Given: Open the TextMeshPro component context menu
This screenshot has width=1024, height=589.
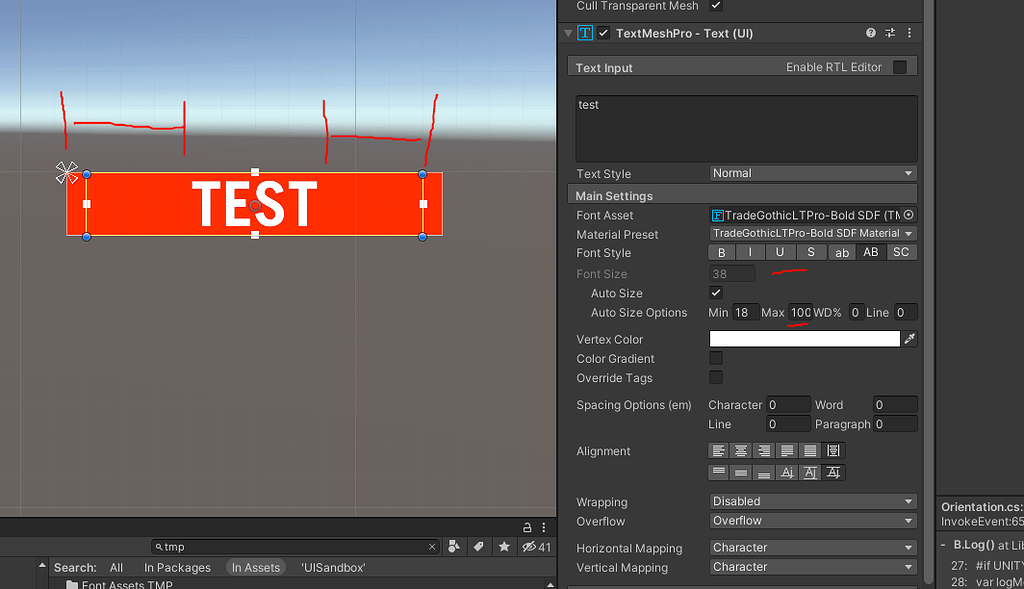Looking at the screenshot, I should point(909,33).
